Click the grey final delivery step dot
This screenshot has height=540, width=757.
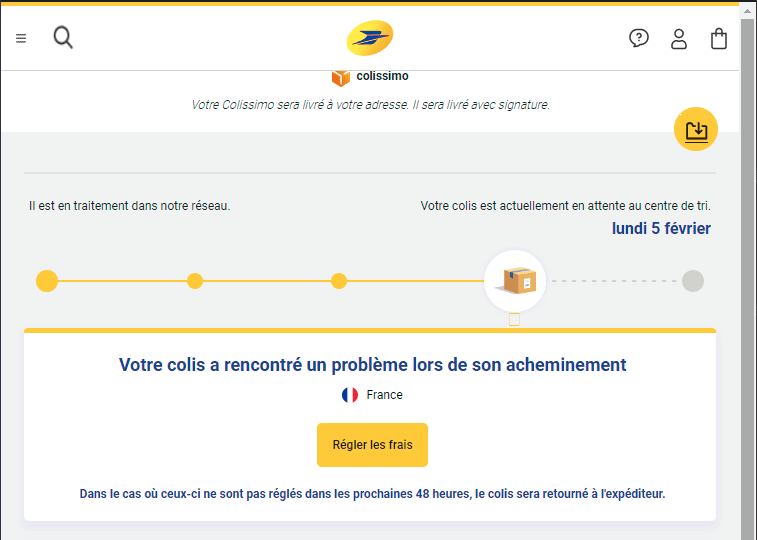pyautogui.click(x=693, y=281)
